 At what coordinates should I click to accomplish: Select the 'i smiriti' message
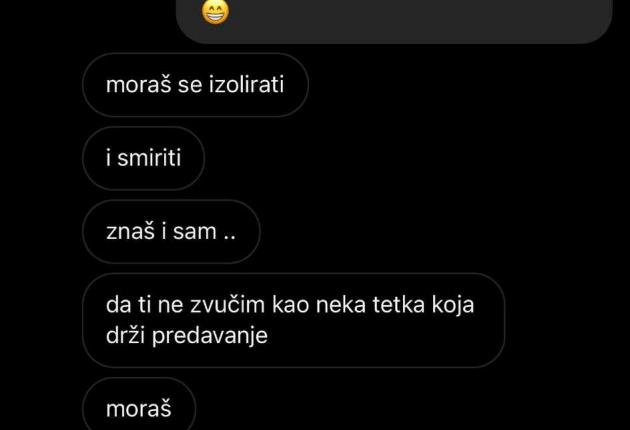click(x=143, y=158)
